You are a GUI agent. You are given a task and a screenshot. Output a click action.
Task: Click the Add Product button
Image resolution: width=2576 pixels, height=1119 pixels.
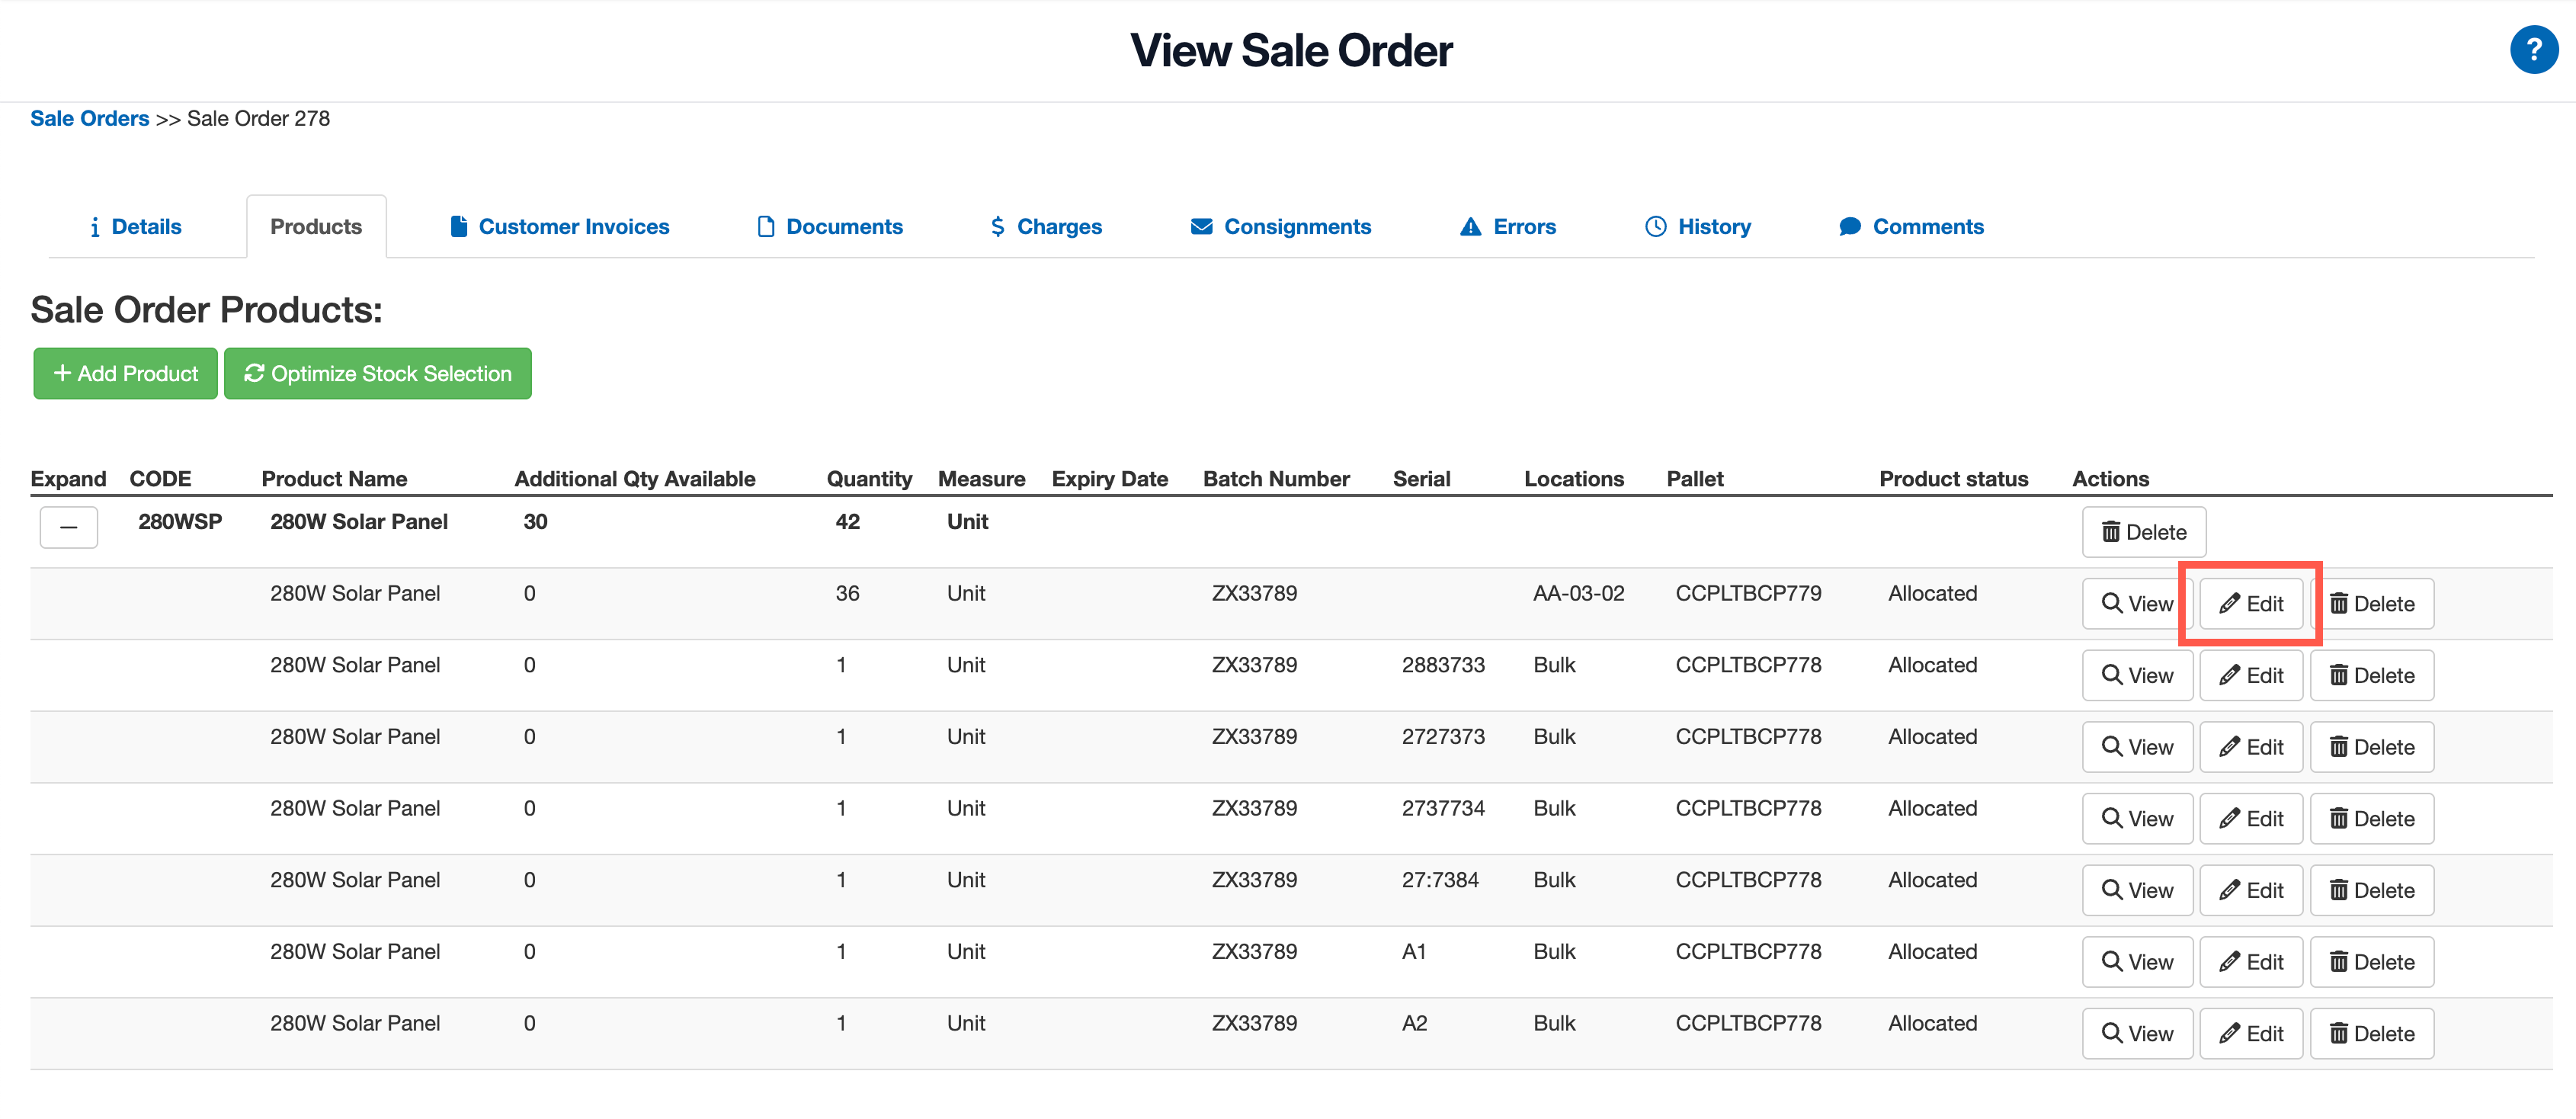click(x=125, y=374)
